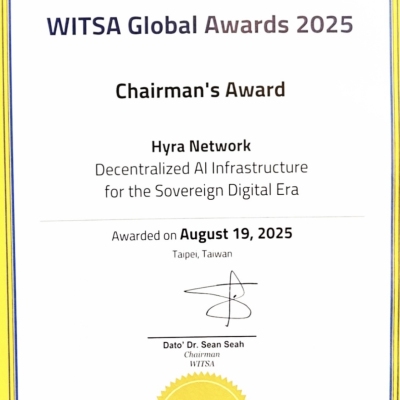The width and height of the screenshot is (400, 400).
Task: Click the italic 'Chairman' title under the name
Action: click(202, 355)
